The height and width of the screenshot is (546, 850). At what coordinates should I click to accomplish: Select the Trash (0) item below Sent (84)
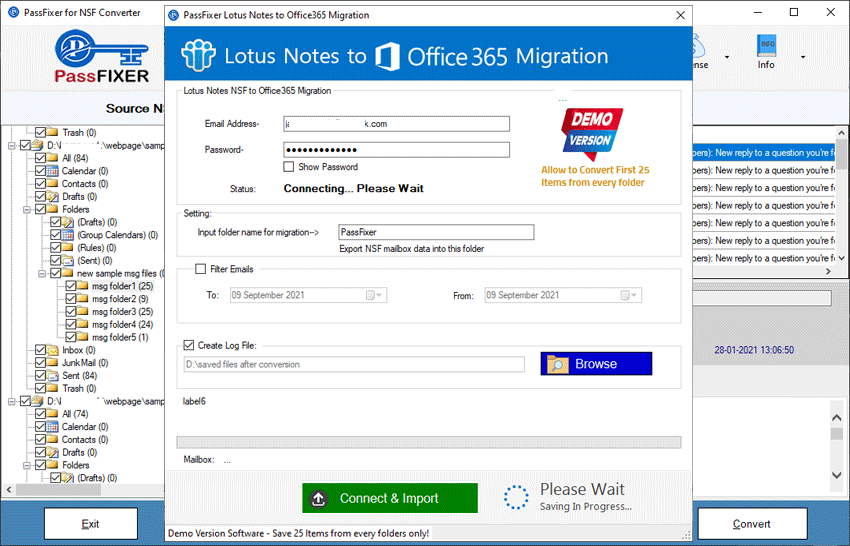click(79, 388)
